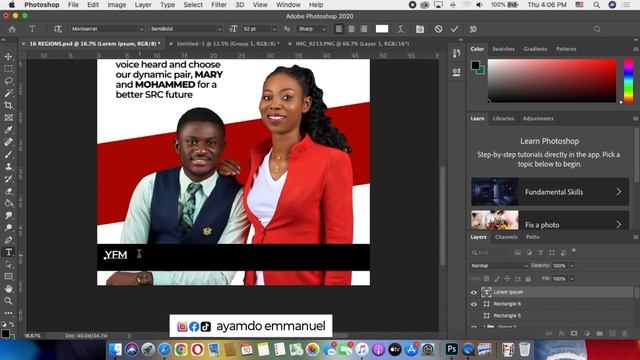This screenshot has height=360, width=640.
Task: Open the Character and Paragraph panels
Action: [420, 29]
